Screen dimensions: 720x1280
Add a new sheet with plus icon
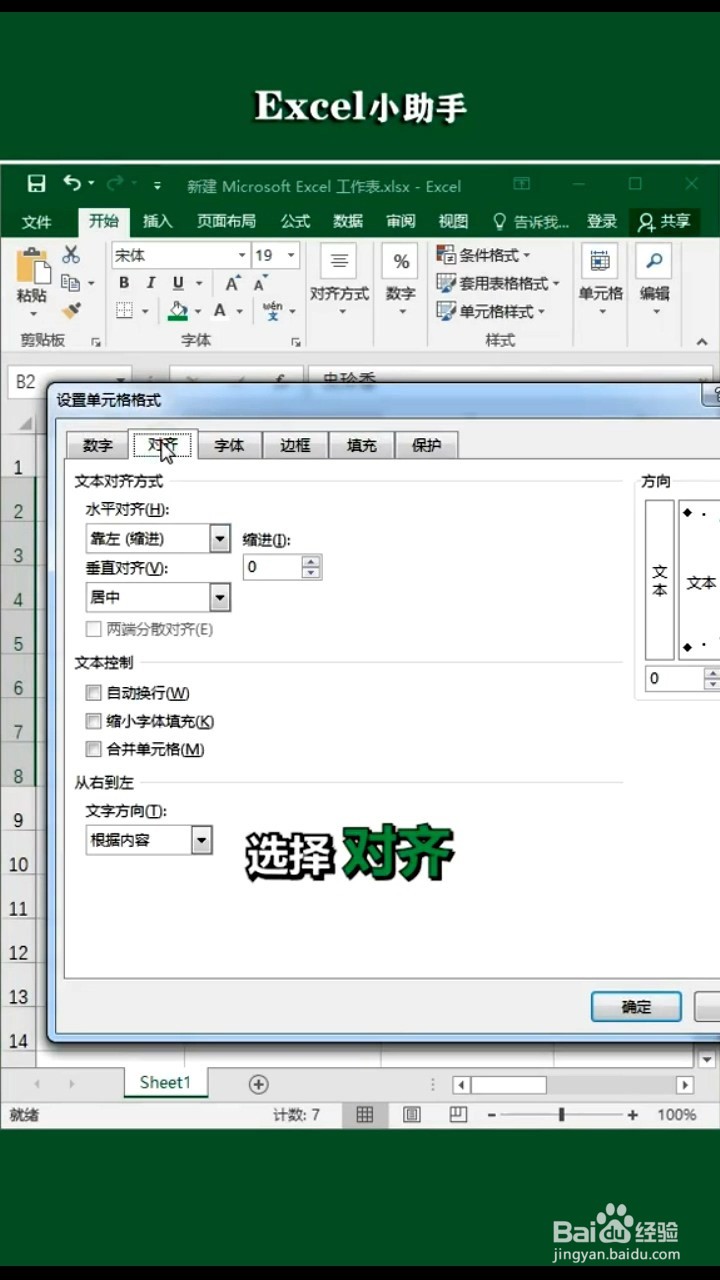pyautogui.click(x=258, y=1084)
